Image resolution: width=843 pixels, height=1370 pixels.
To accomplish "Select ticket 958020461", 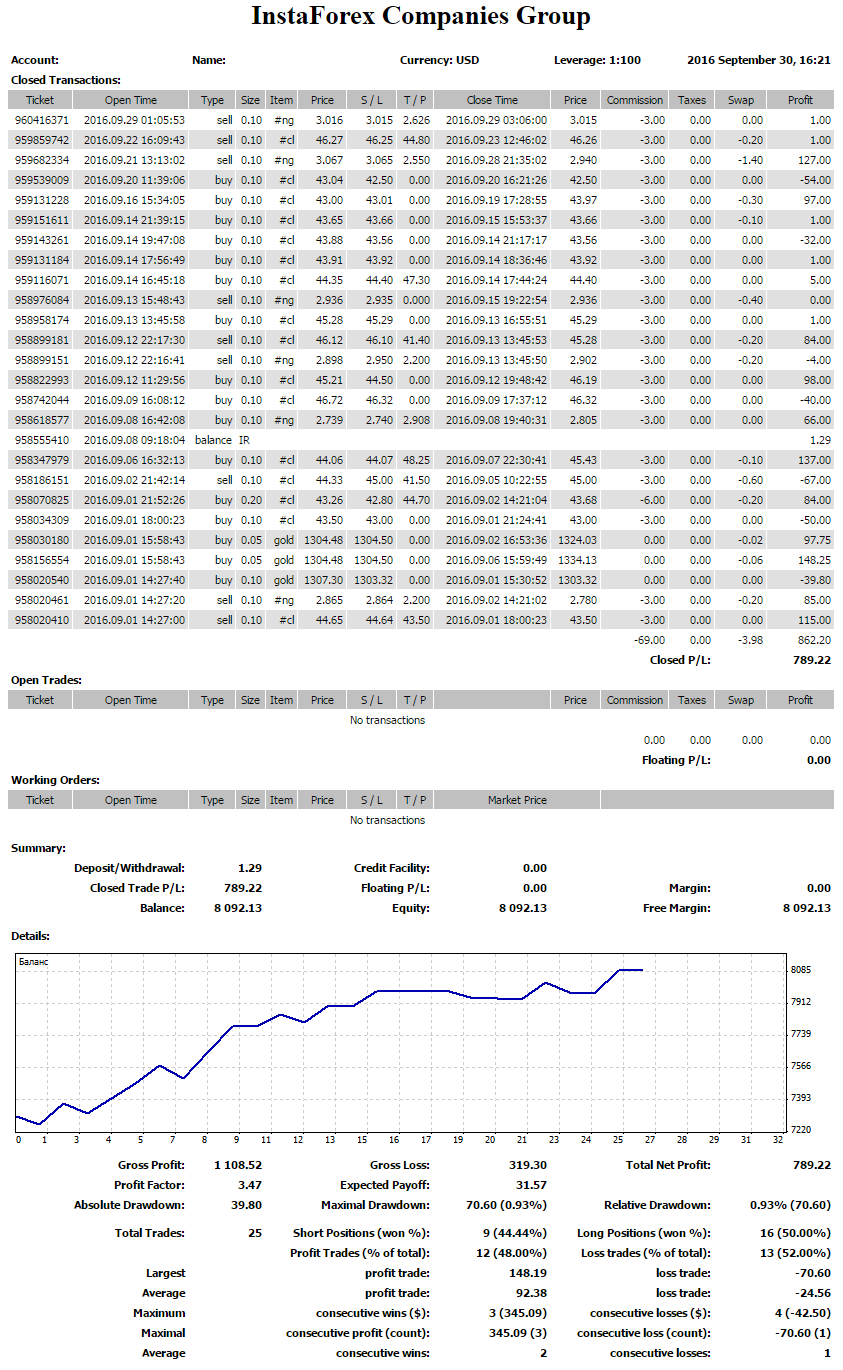I will pos(41,600).
